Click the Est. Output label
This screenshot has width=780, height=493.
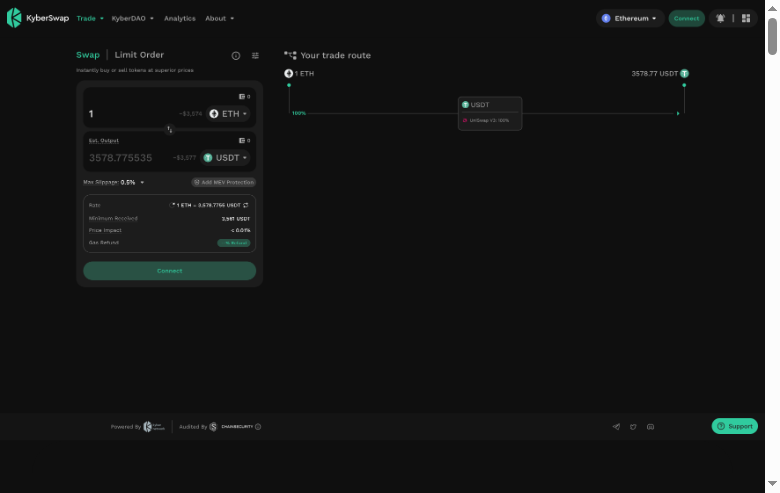pyautogui.click(x=103, y=141)
